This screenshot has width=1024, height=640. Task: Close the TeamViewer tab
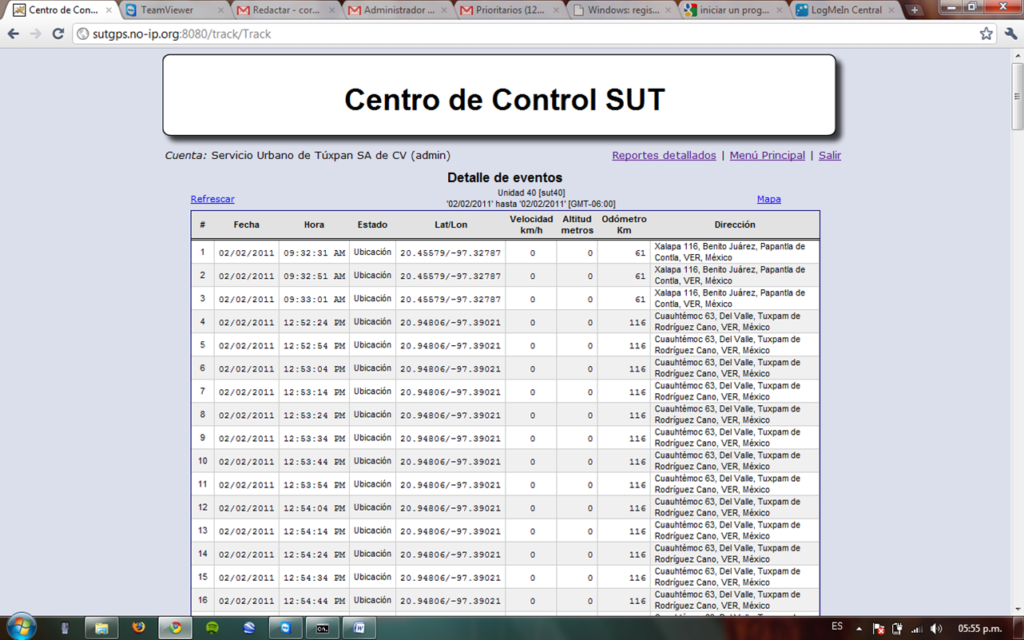click(221, 10)
